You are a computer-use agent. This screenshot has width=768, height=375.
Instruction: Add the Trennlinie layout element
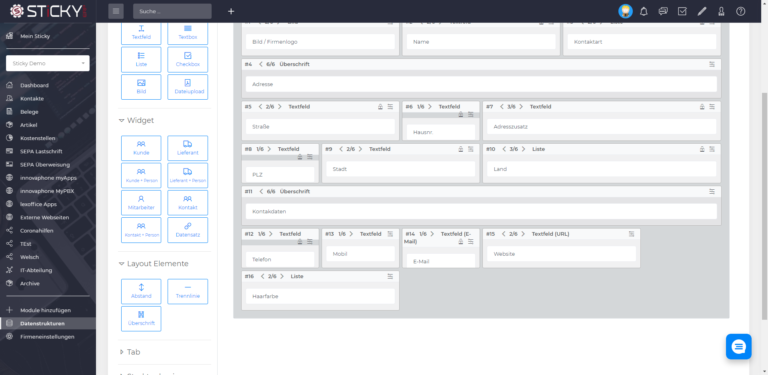pos(188,291)
